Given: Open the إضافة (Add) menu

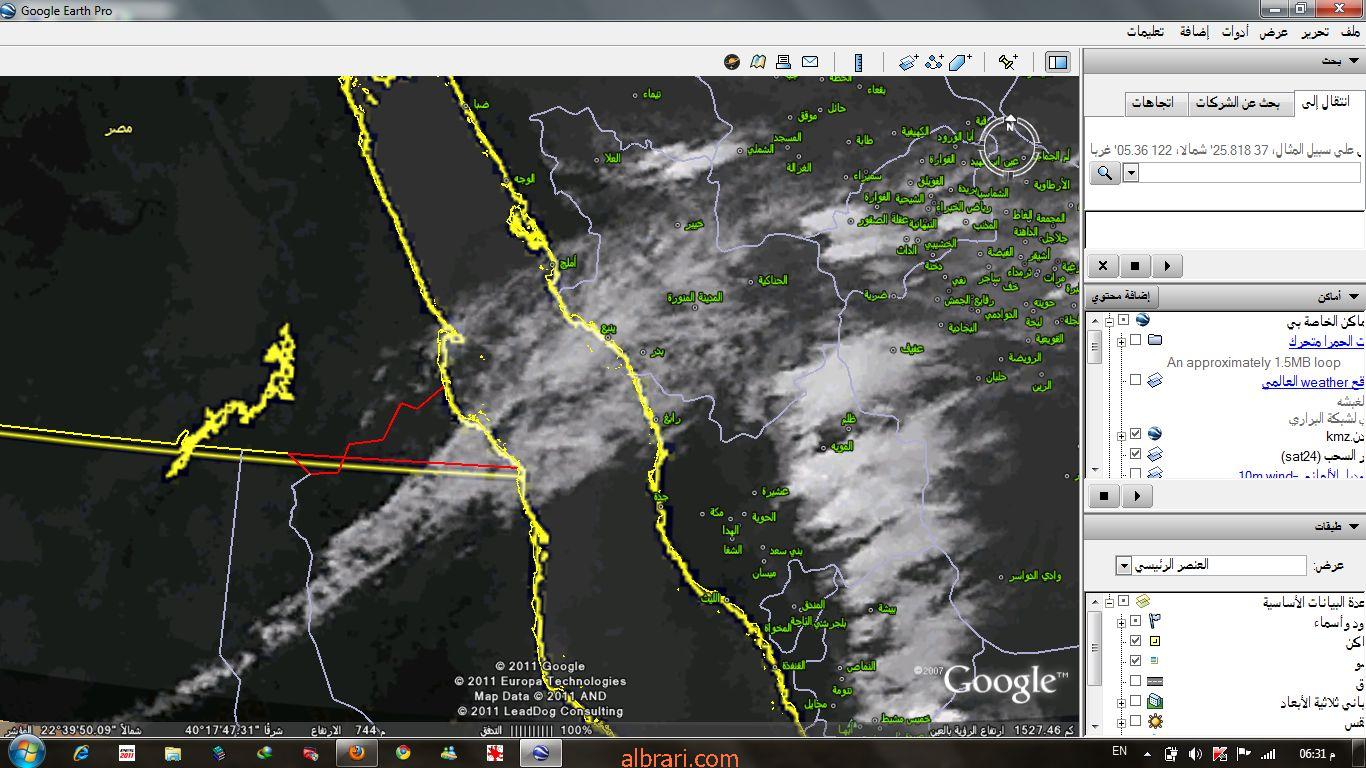Looking at the screenshot, I should click(1192, 32).
